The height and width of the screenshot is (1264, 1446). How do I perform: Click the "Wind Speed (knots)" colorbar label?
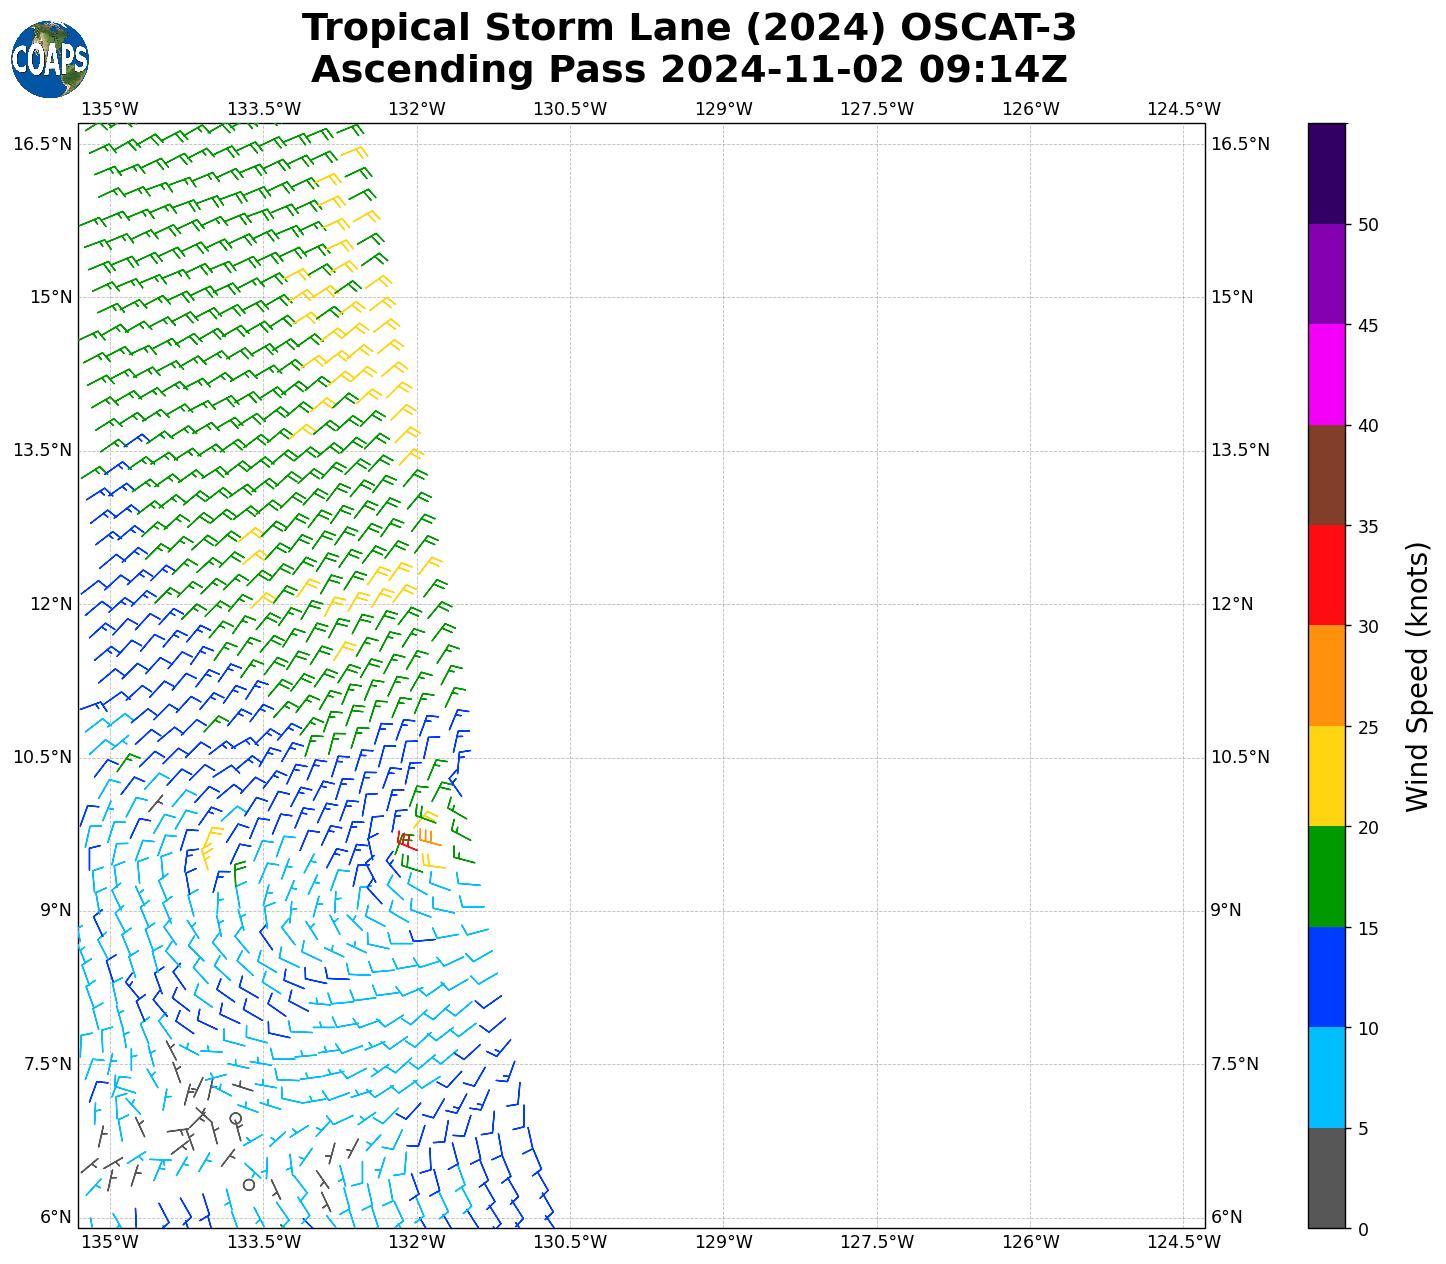[1417, 676]
